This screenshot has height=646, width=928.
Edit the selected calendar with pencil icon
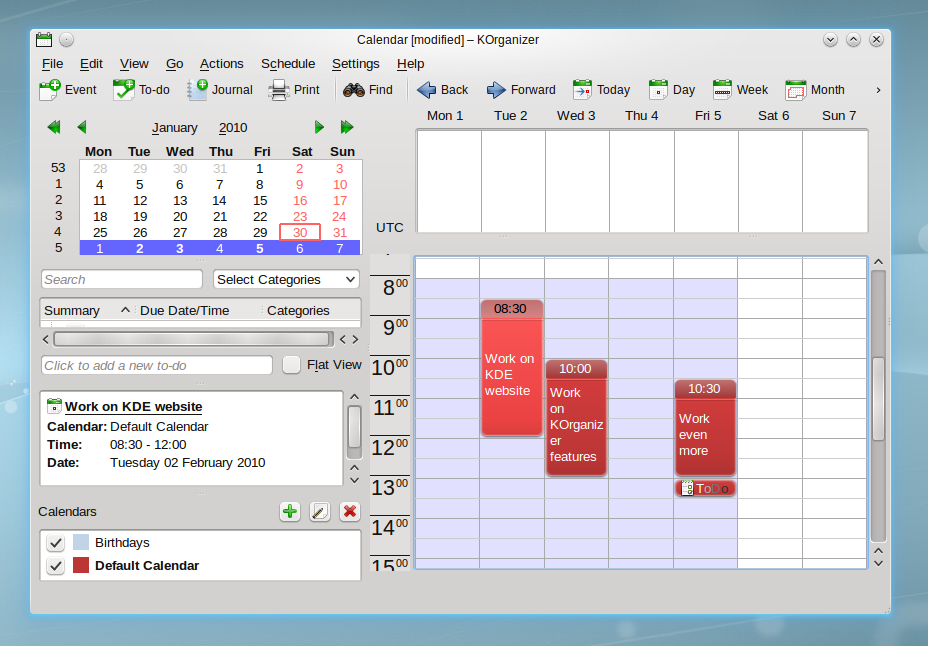[x=320, y=511]
